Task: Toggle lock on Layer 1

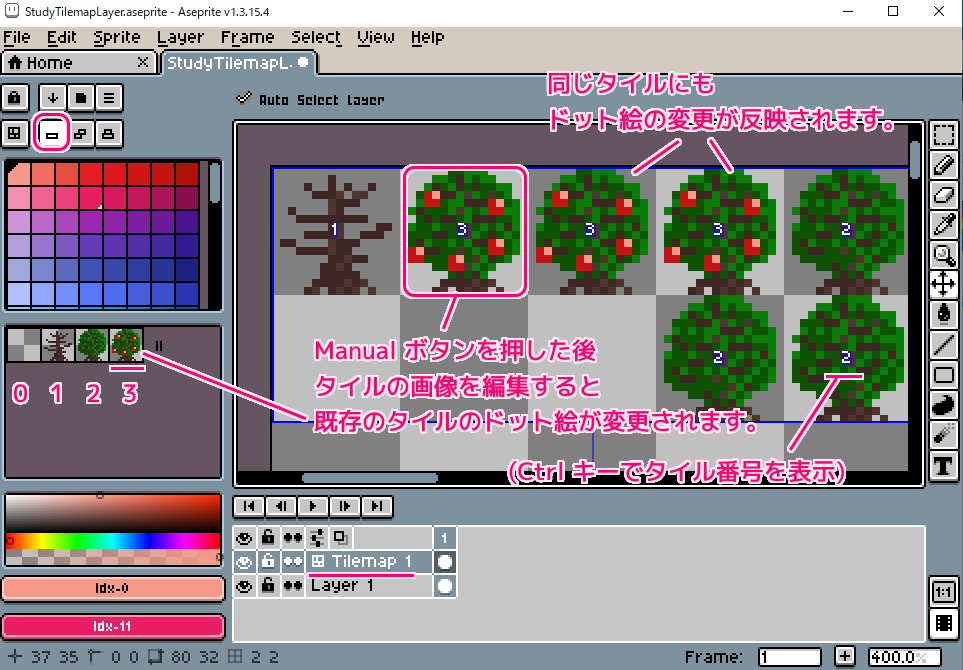Action: [268, 586]
